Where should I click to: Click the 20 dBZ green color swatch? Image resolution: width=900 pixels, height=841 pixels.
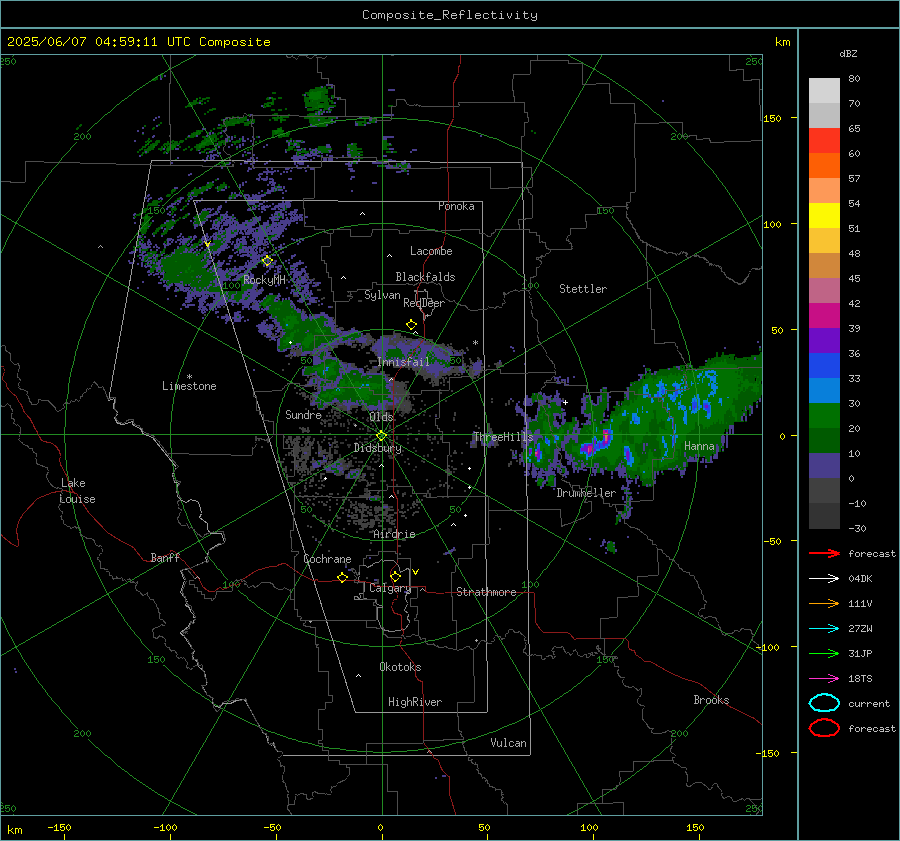[824, 415]
